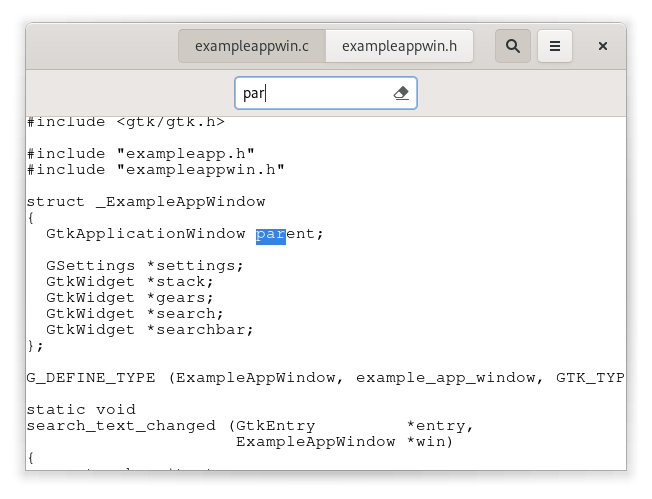The width and height of the screenshot is (652, 499).
Task: Click the GtkApplicationWindow type name
Action: click(145, 234)
